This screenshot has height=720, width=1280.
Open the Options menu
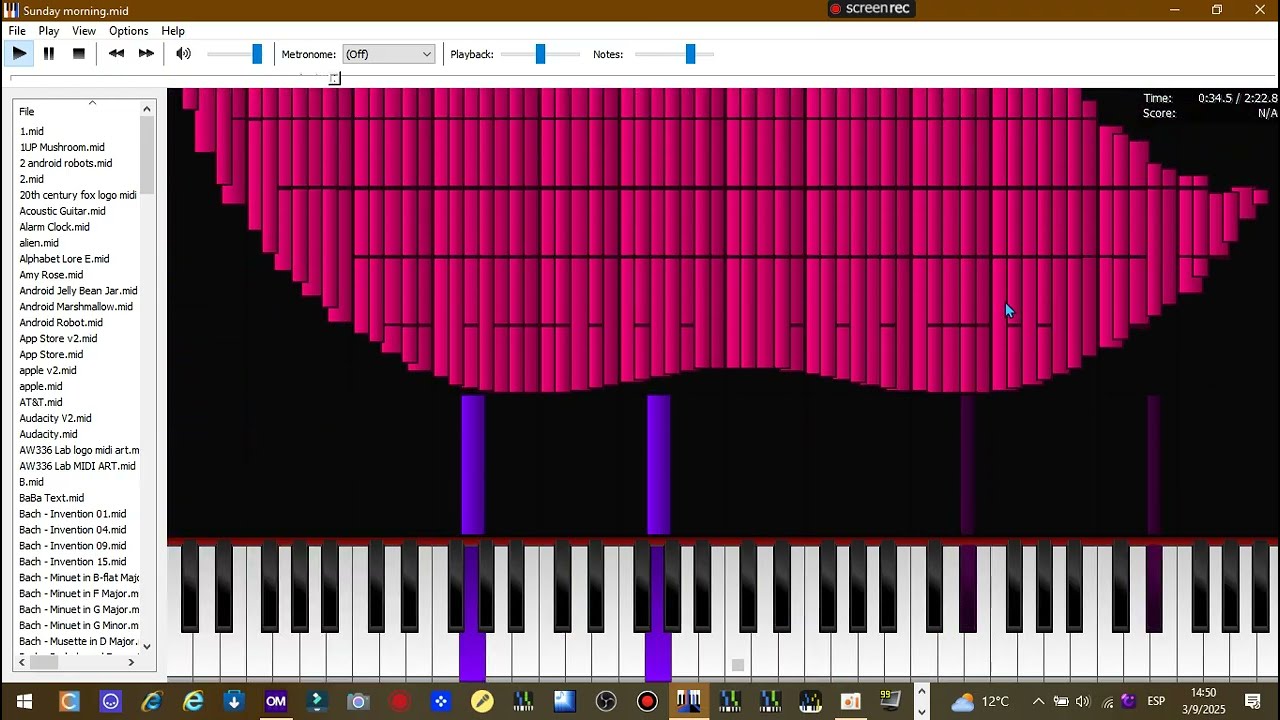[128, 31]
